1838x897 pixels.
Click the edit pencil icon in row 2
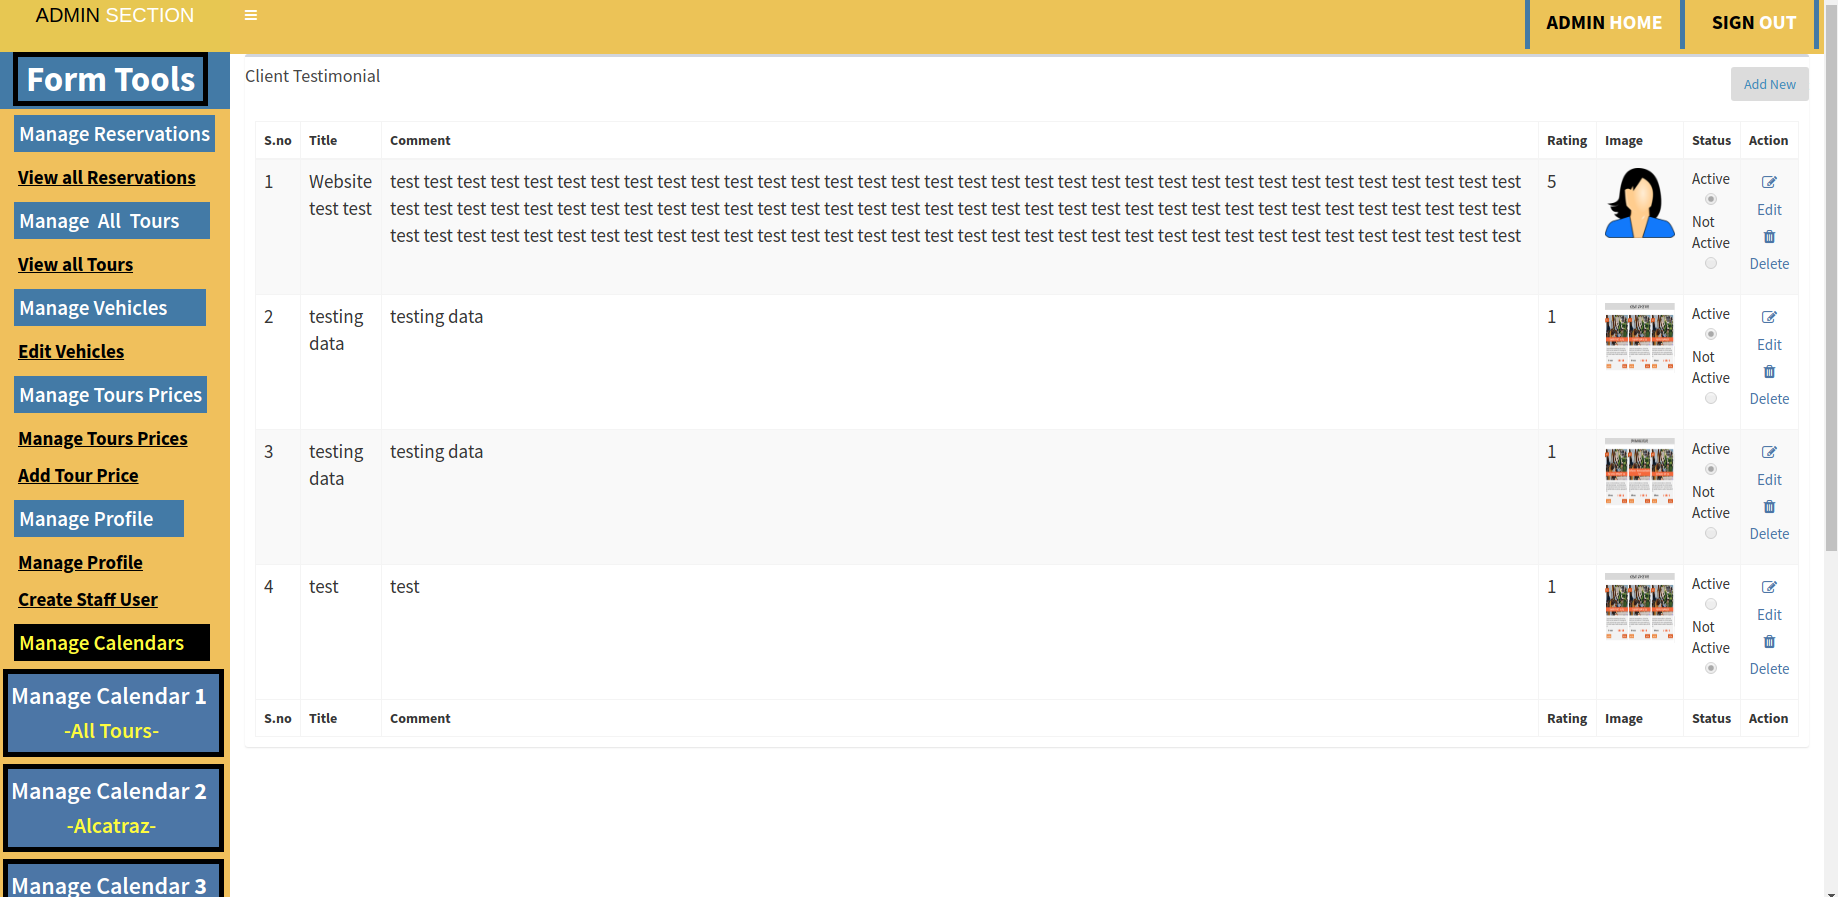point(1769,317)
